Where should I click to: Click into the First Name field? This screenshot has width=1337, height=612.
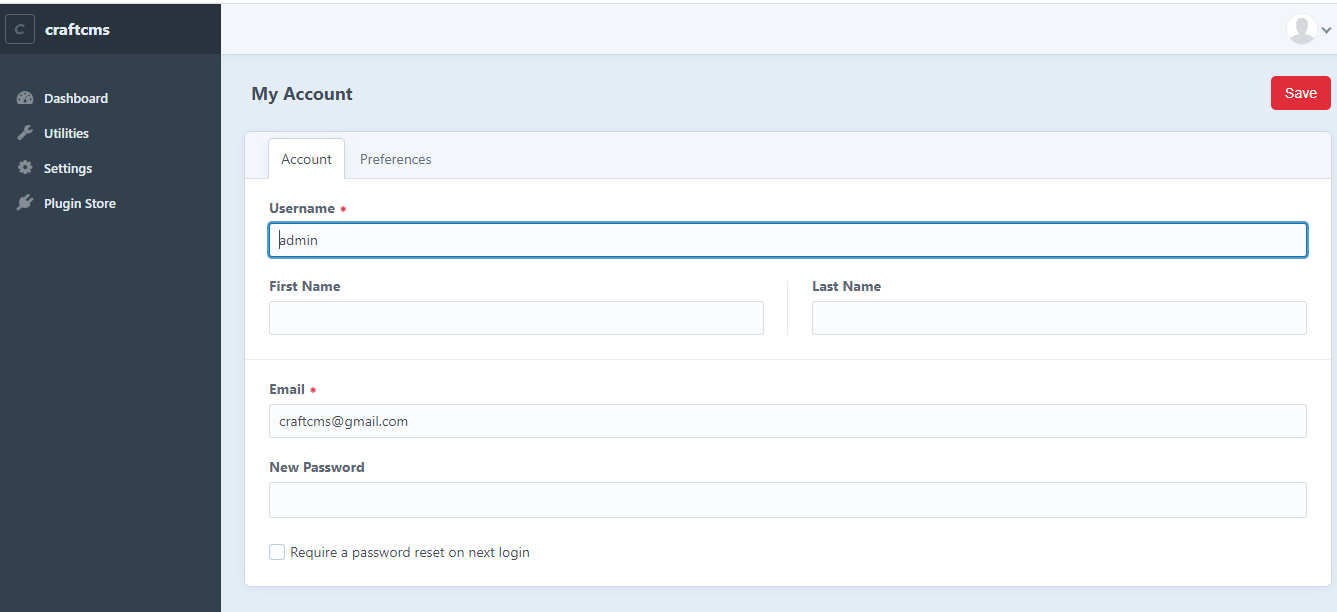(x=516, y=318)
